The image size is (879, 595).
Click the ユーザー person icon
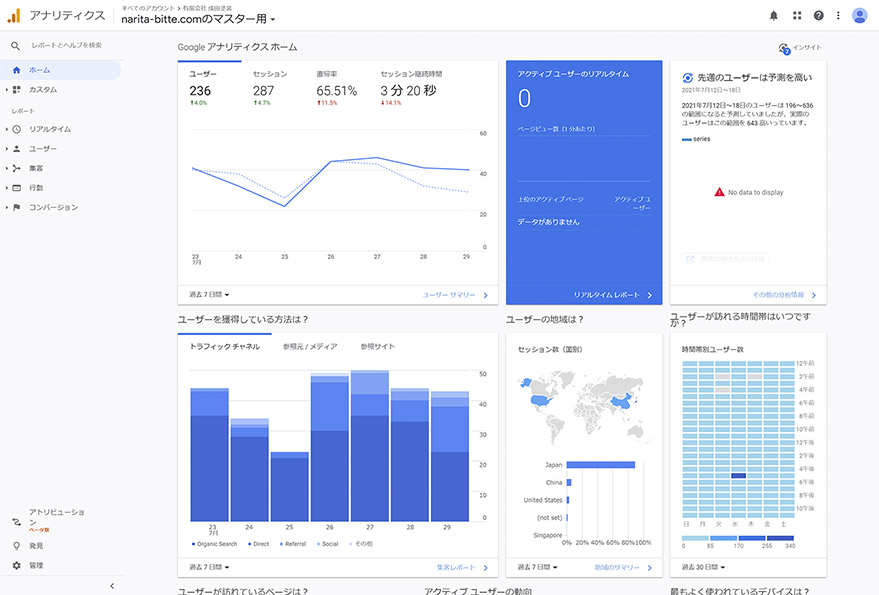point(16,149)
